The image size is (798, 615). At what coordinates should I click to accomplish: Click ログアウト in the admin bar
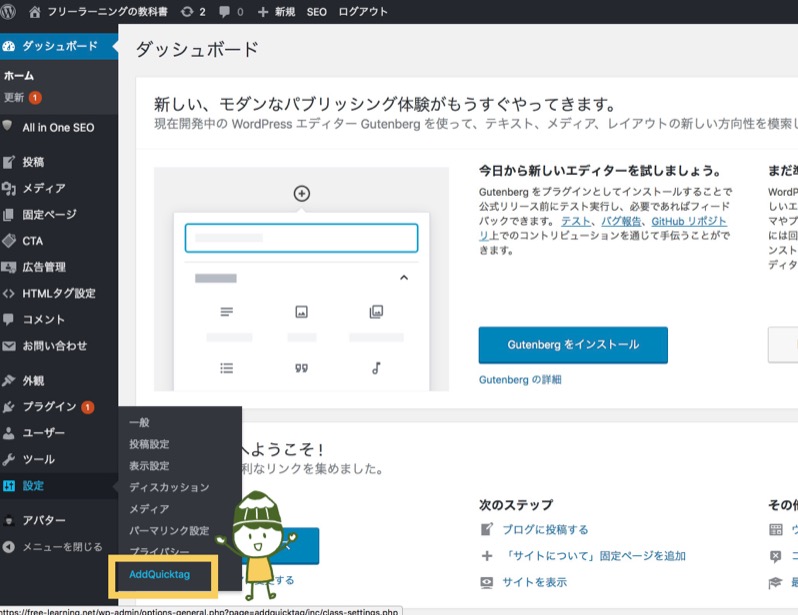point(363,12)
